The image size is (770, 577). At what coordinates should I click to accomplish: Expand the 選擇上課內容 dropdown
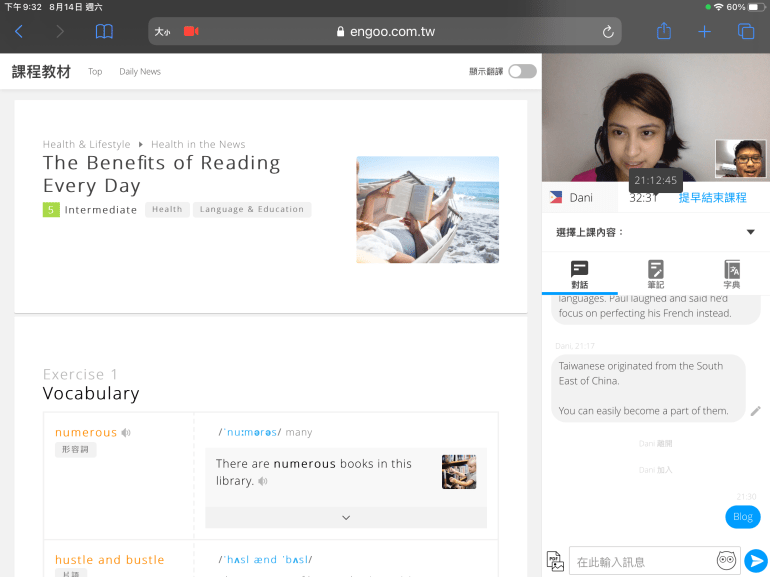pos(750,233)
